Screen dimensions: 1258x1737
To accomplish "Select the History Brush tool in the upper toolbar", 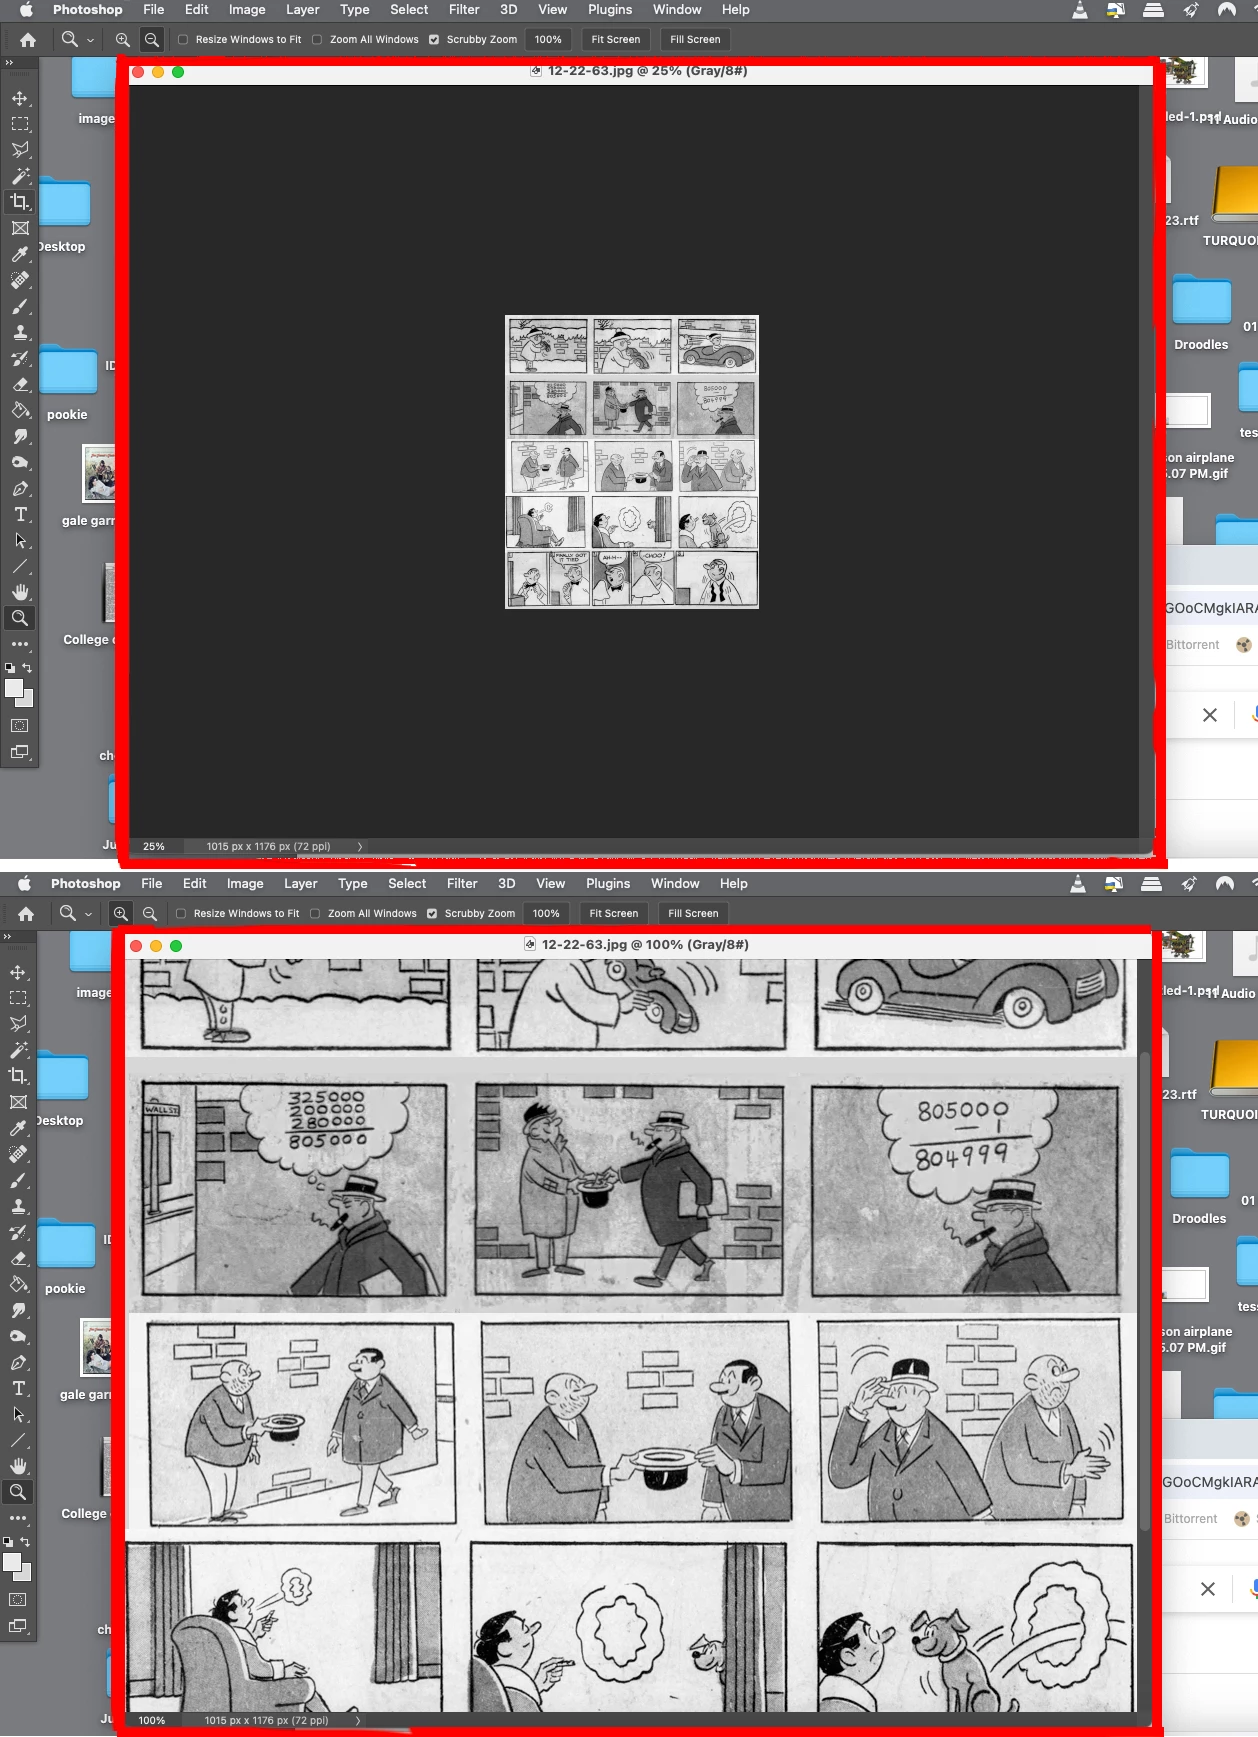I will point(20,358).
